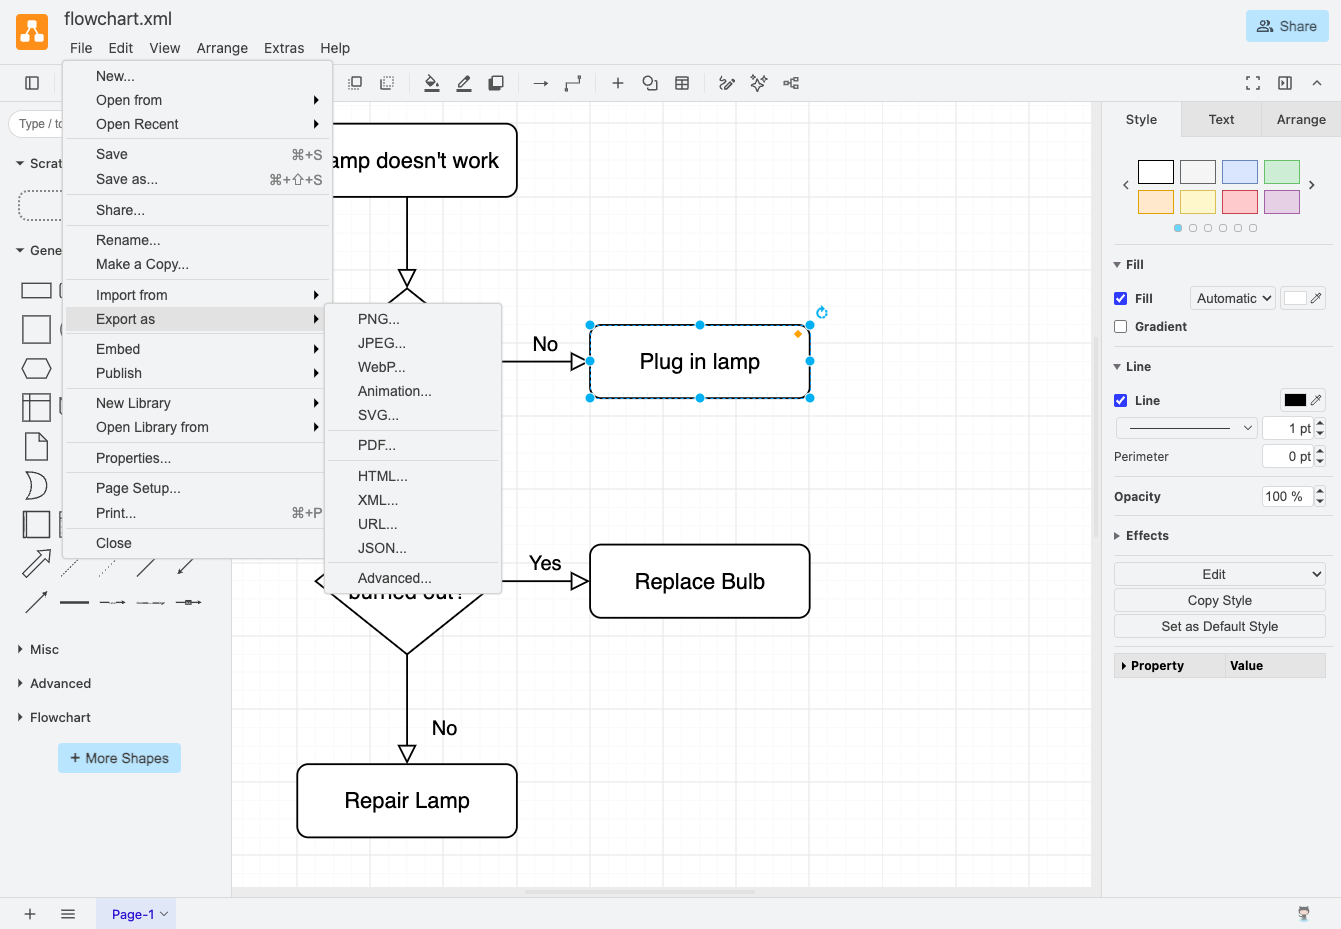Select the Replace Bulb shape on canvas
Viewport: 1341px width, 929px height.
tap(700, 581)
